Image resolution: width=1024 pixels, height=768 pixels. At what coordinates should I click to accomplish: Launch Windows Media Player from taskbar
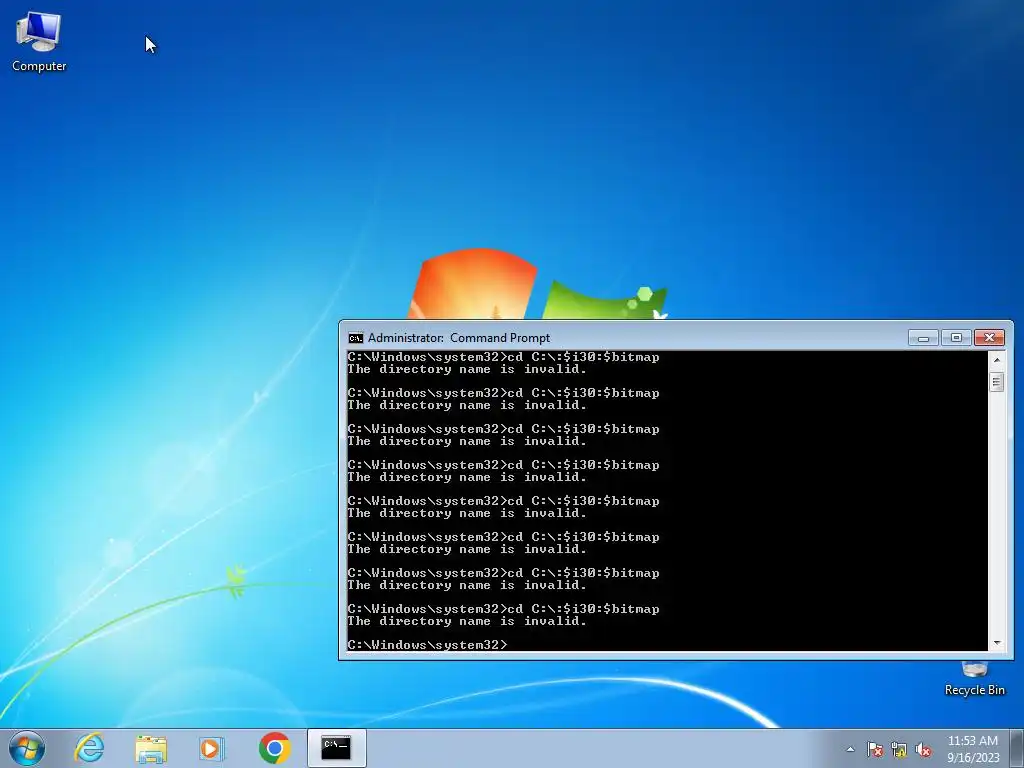click(x=212, y=748)
